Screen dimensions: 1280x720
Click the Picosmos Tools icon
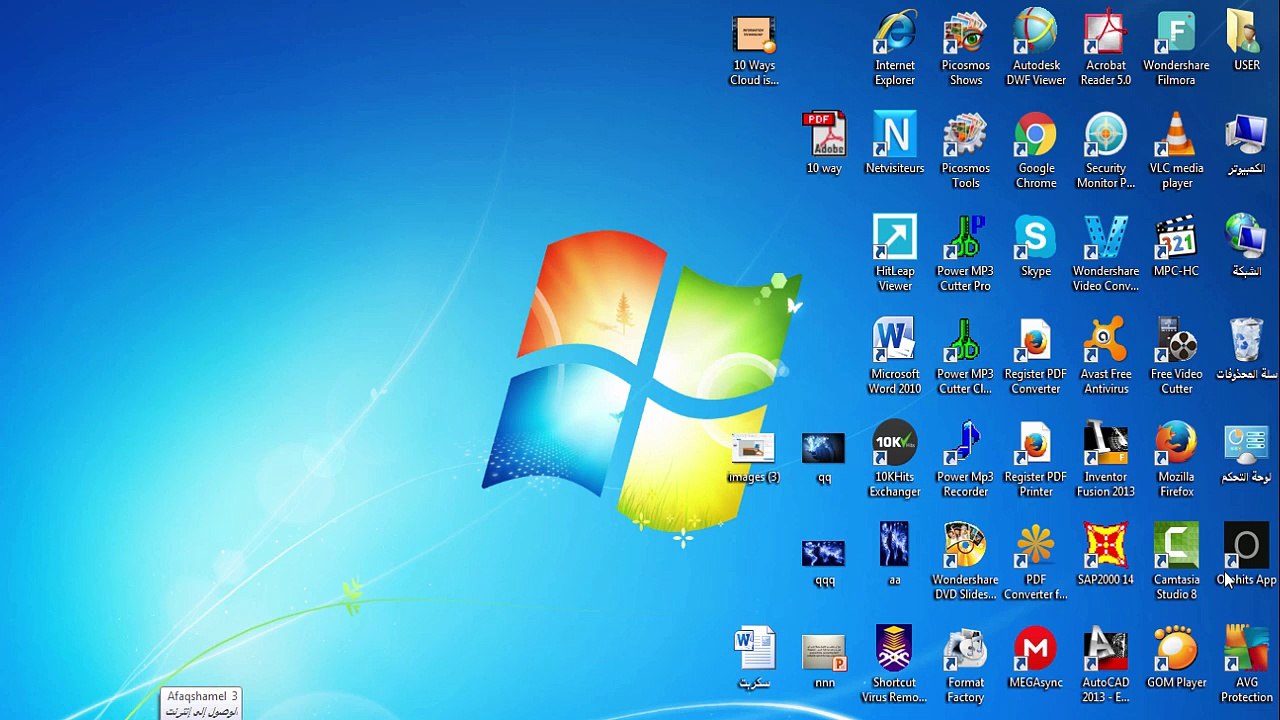(966, 152)
